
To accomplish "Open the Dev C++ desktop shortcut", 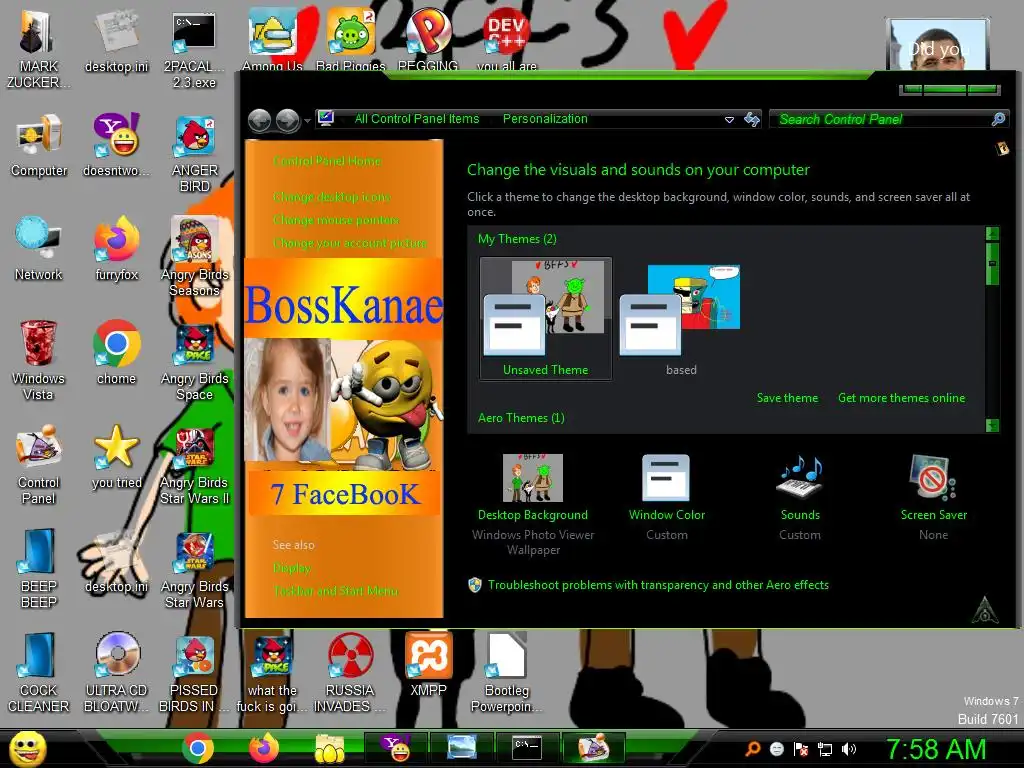I will point(507,39).
